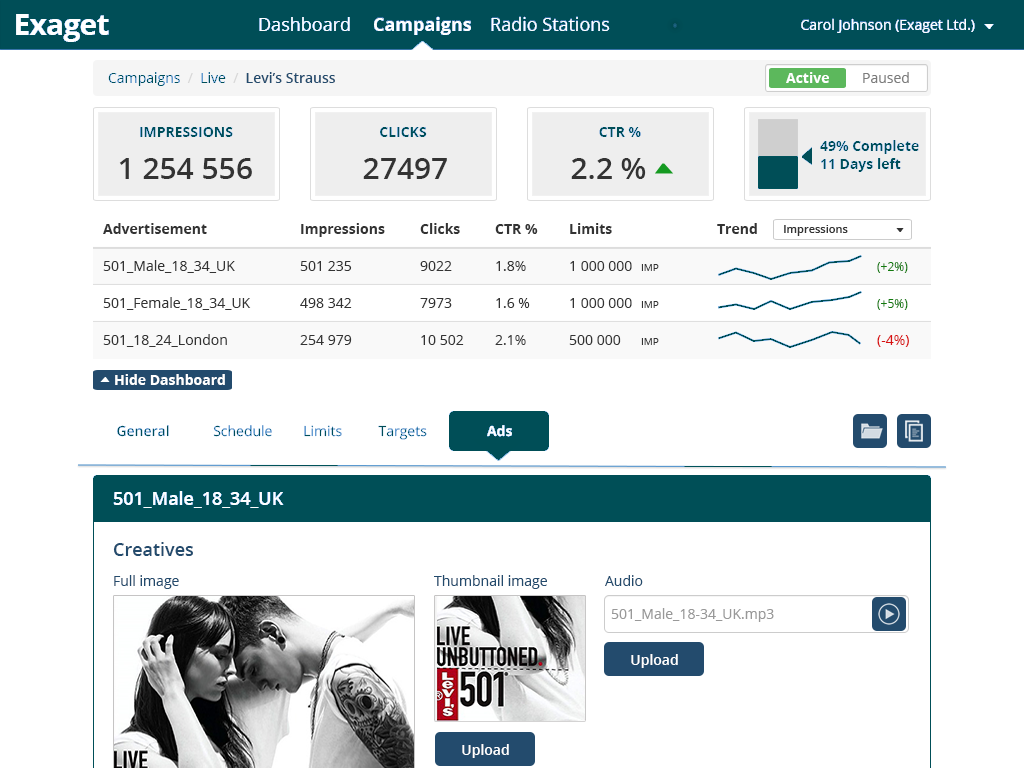Click the green CTR up-arrow indicator

tap(663, 169)
